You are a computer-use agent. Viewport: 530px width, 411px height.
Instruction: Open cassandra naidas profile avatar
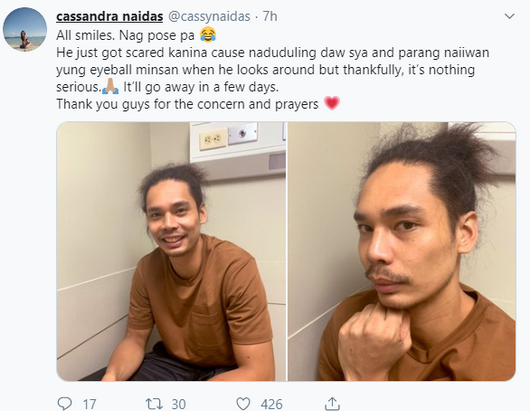pos(25,29)
